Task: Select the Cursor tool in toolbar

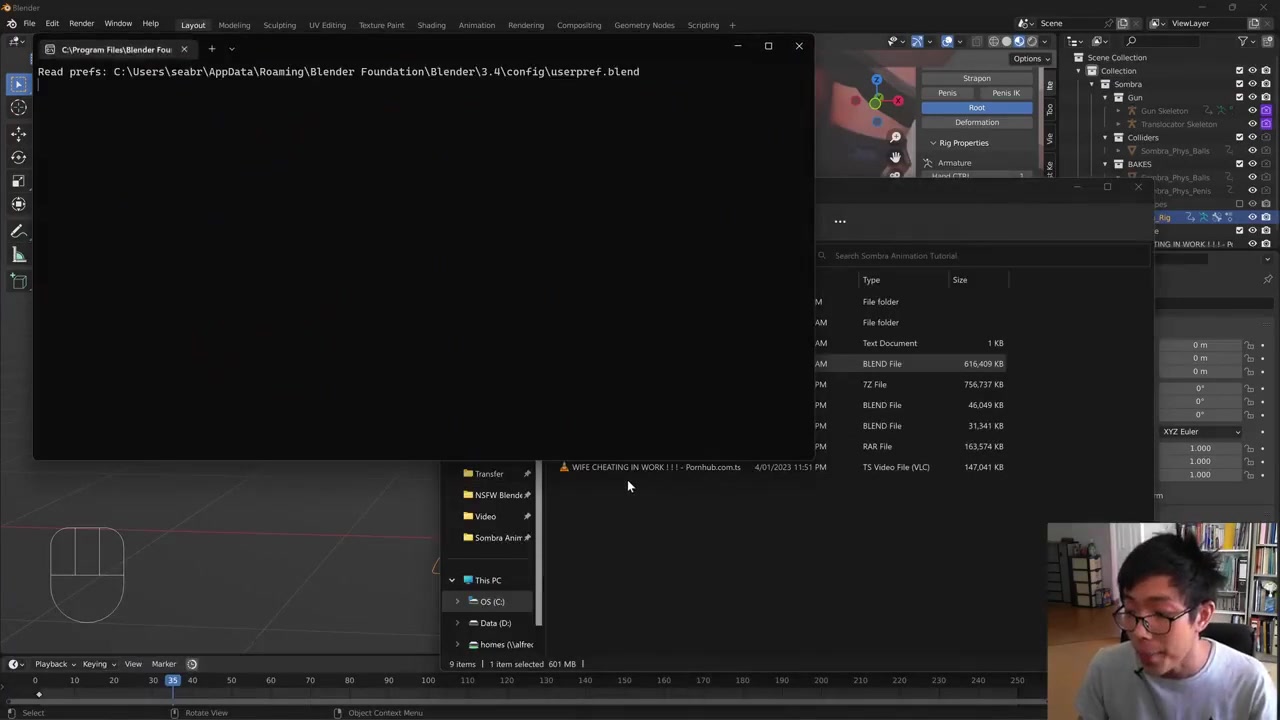Action: (18, 108)
